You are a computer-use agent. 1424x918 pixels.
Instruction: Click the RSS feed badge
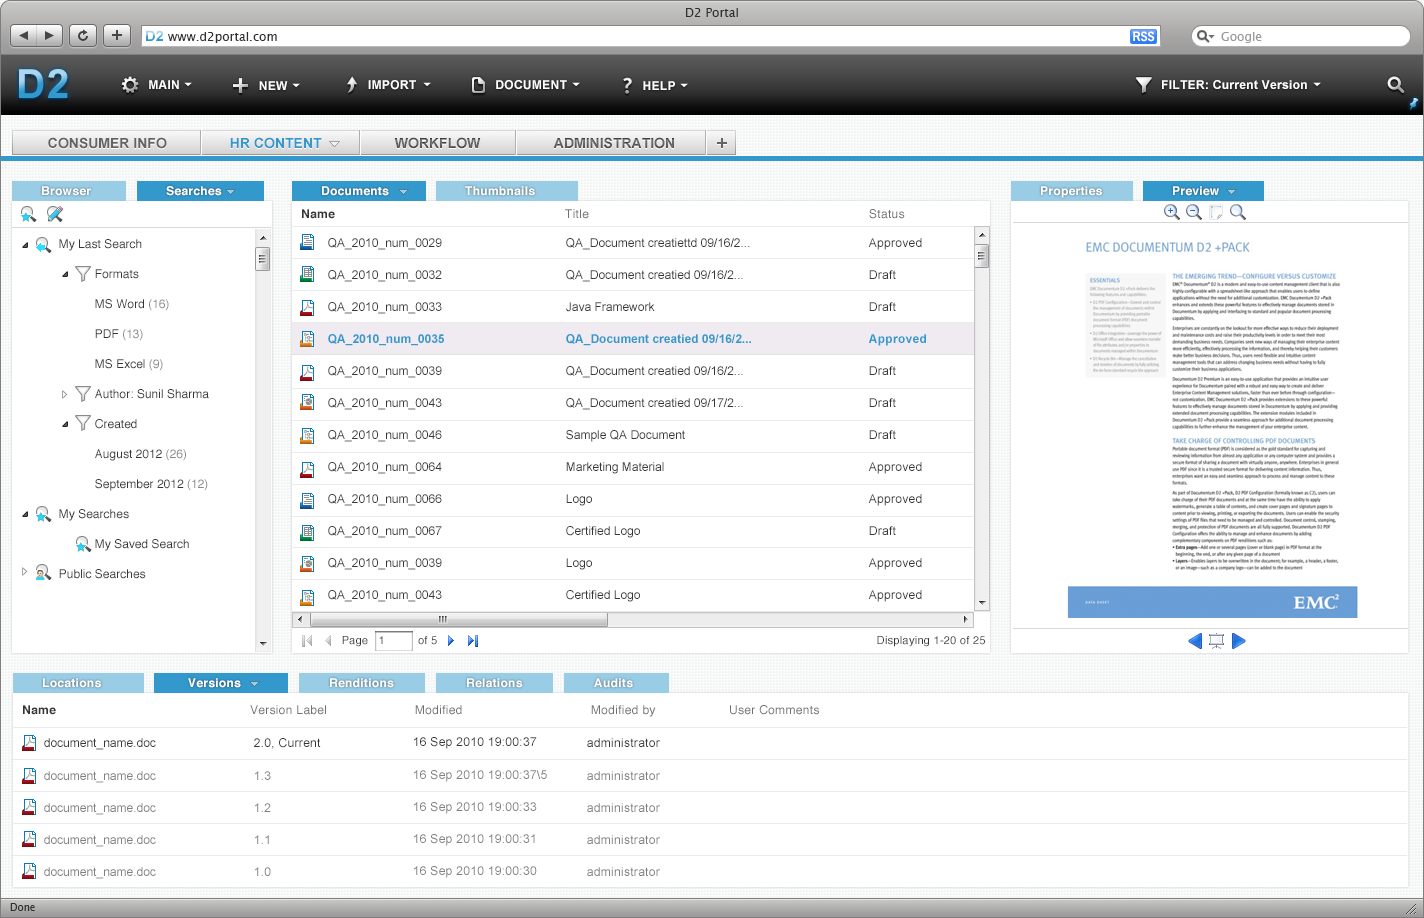pos(1143,36)
